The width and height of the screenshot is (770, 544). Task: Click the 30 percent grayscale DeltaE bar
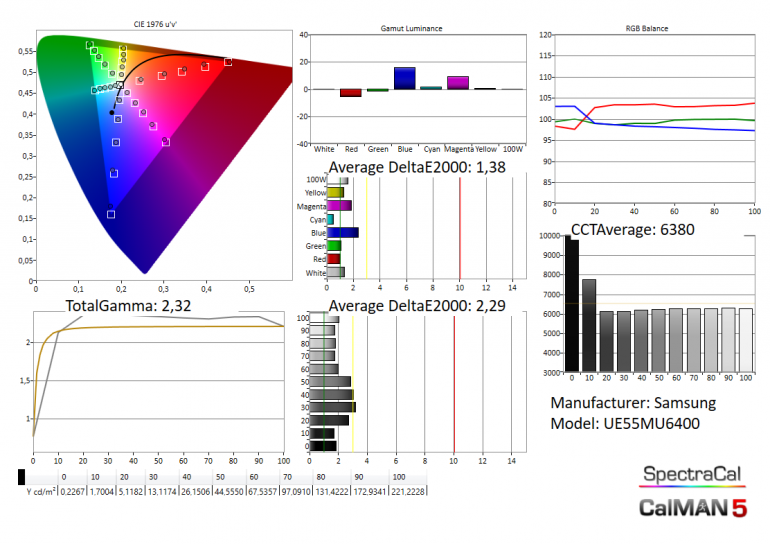[333, 407]
